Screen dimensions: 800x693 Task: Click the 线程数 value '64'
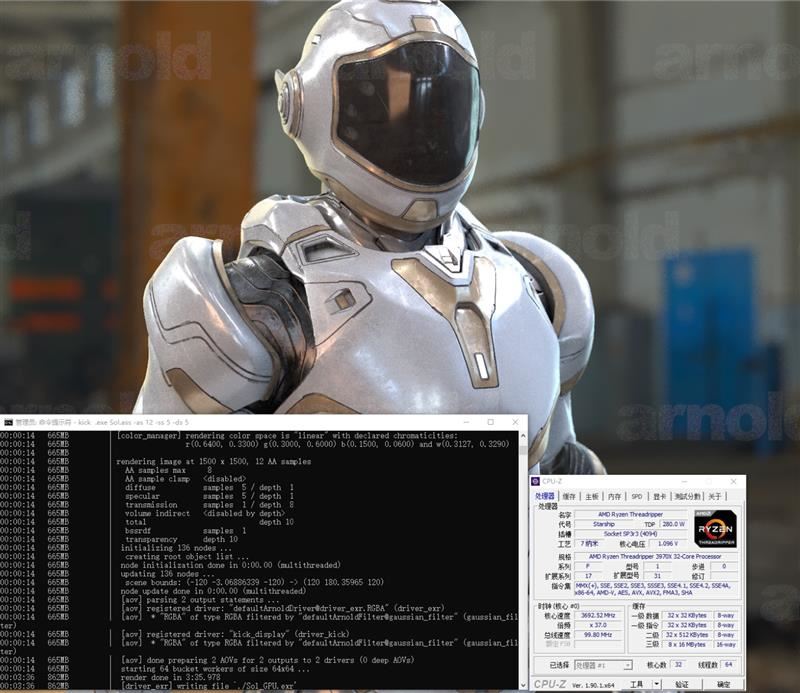(729, 664)
